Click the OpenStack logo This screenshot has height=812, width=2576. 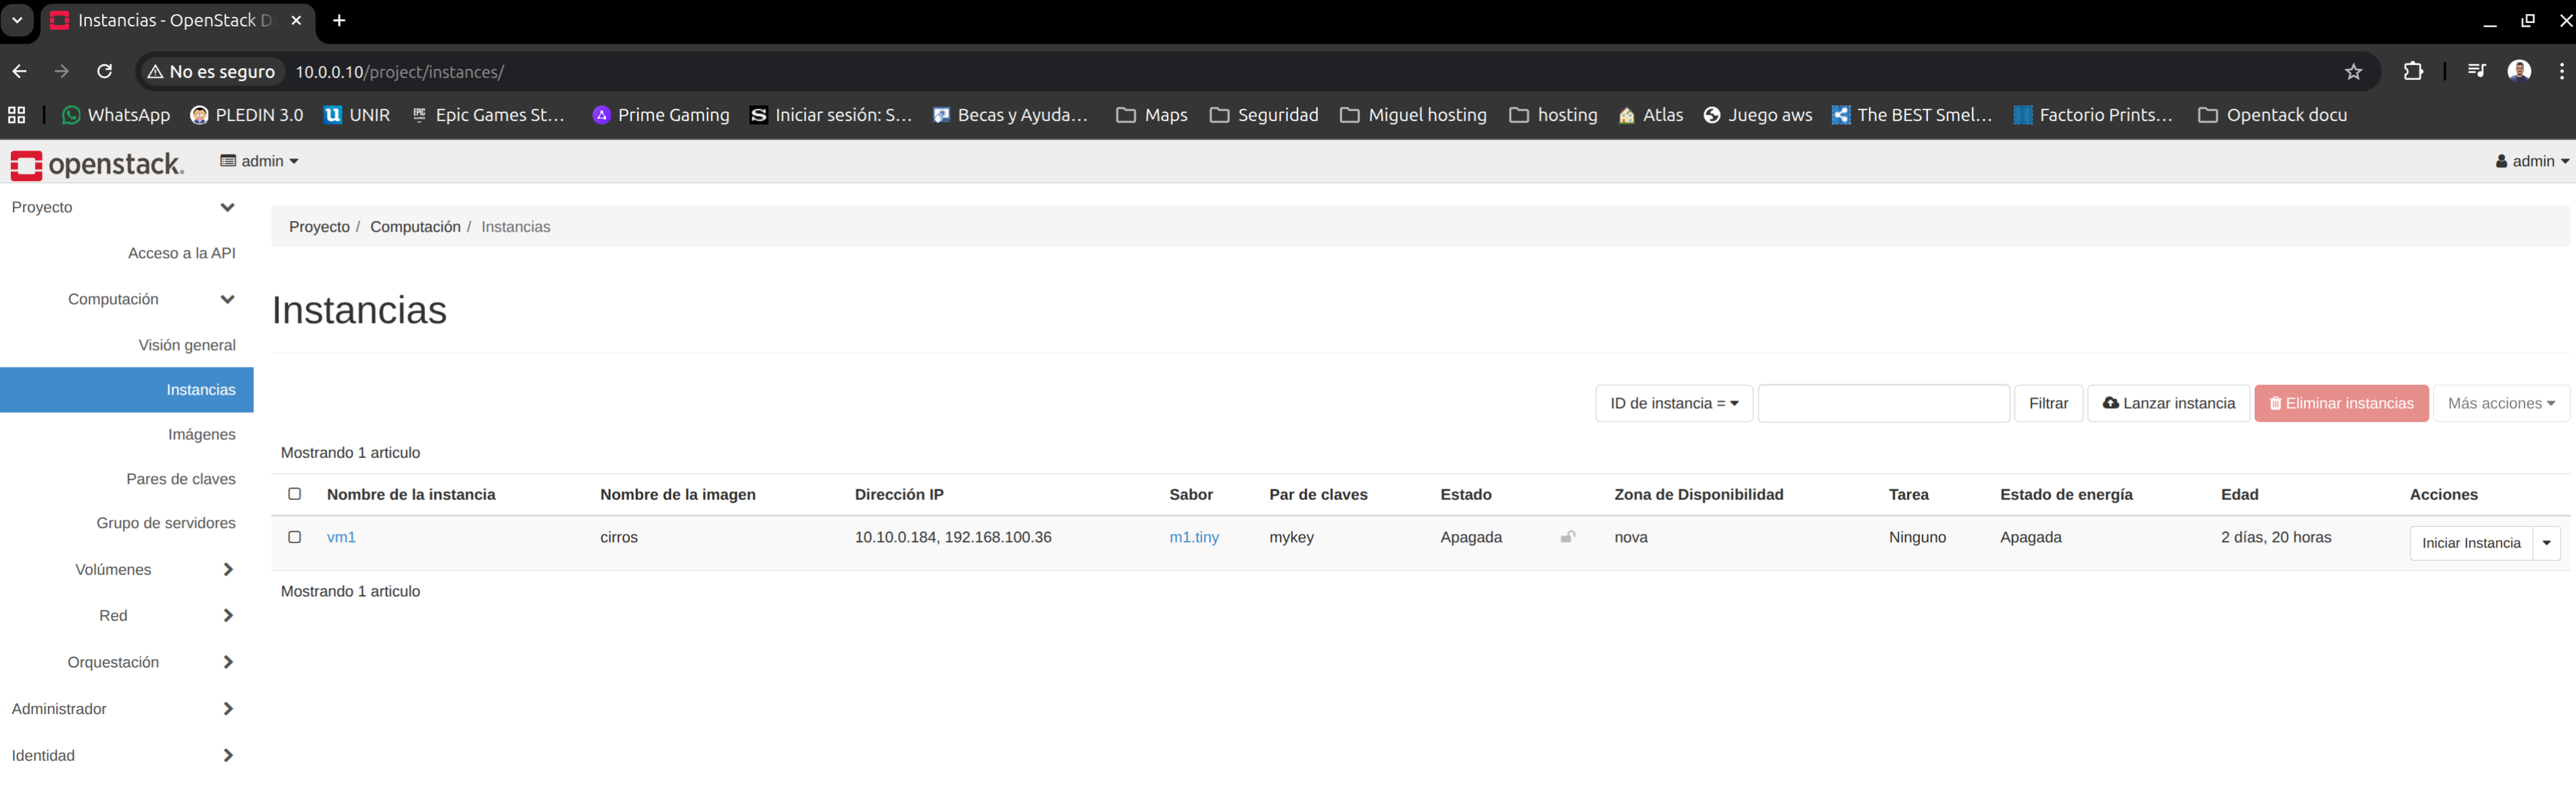(x=97, y=164)
